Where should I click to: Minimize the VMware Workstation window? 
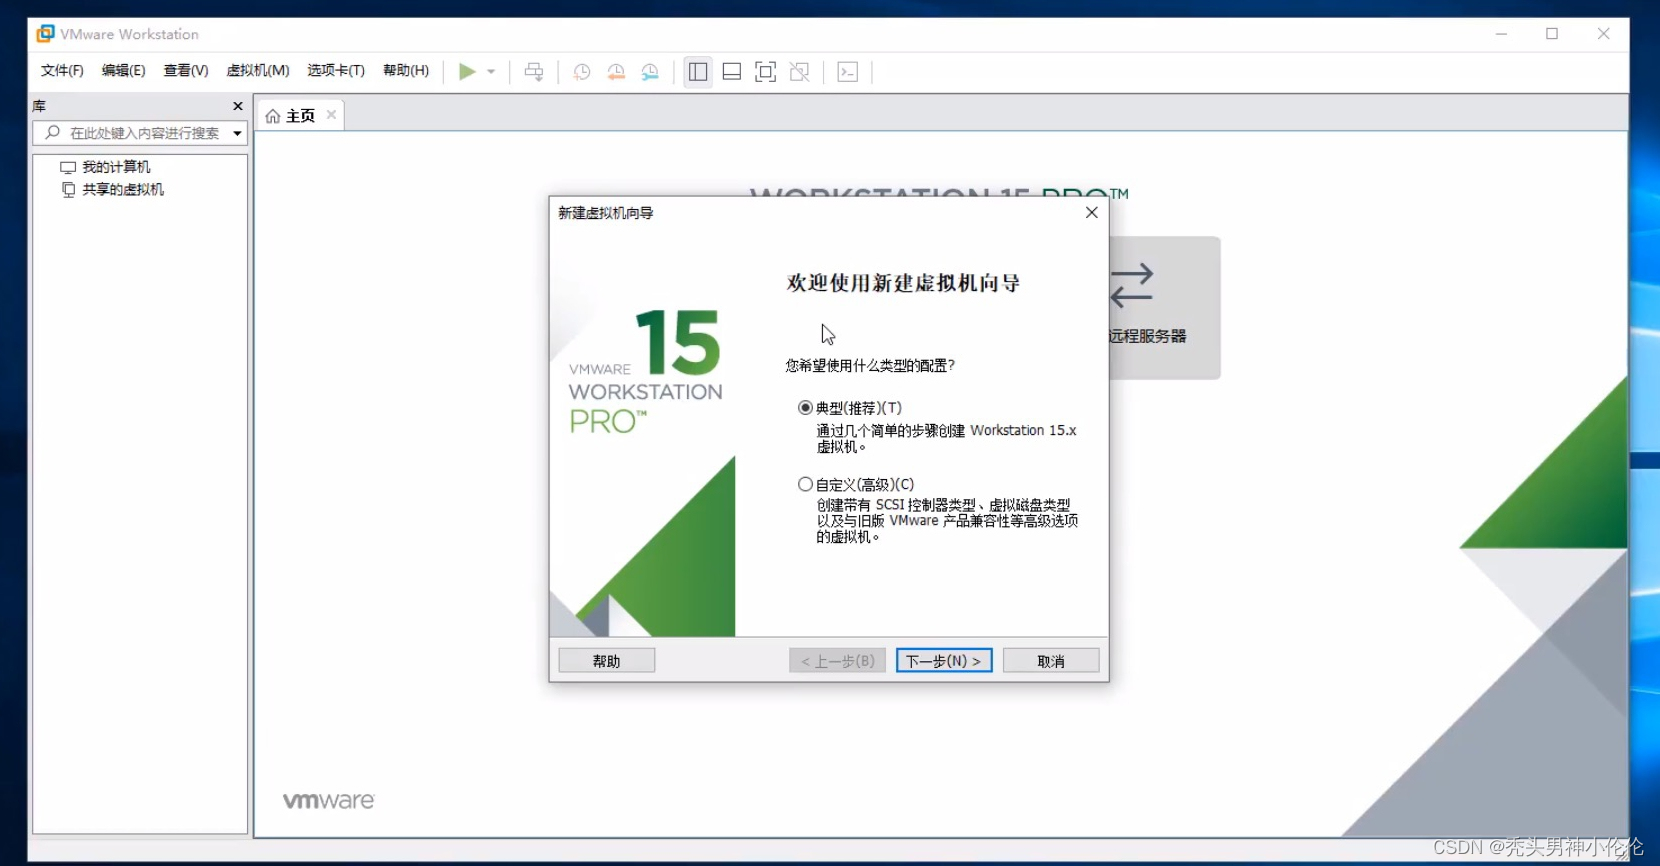click(1501, 34)
